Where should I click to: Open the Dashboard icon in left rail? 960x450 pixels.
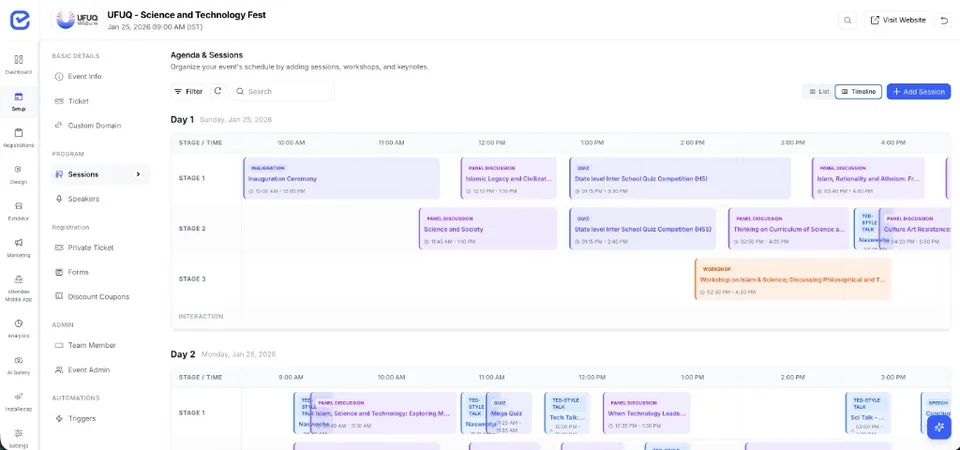(18, 59)
